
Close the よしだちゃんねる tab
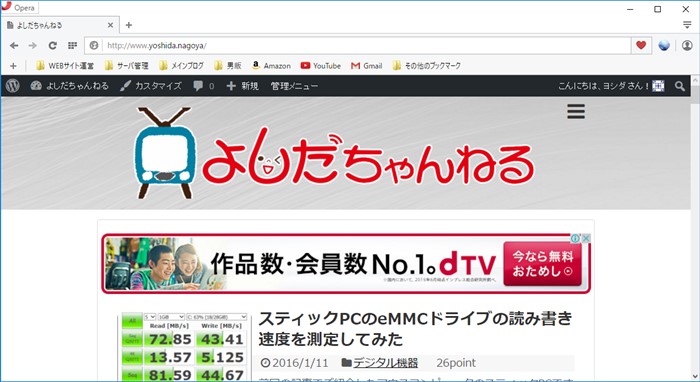coord(110,25)
